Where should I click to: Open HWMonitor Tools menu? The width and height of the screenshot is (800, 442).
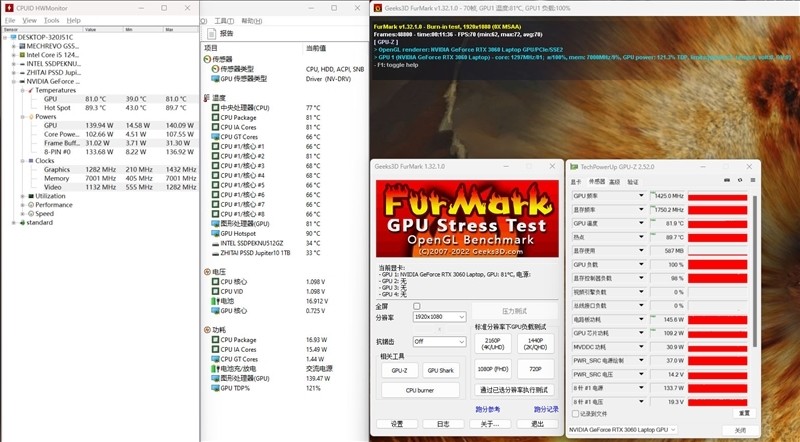click(52, 20)
